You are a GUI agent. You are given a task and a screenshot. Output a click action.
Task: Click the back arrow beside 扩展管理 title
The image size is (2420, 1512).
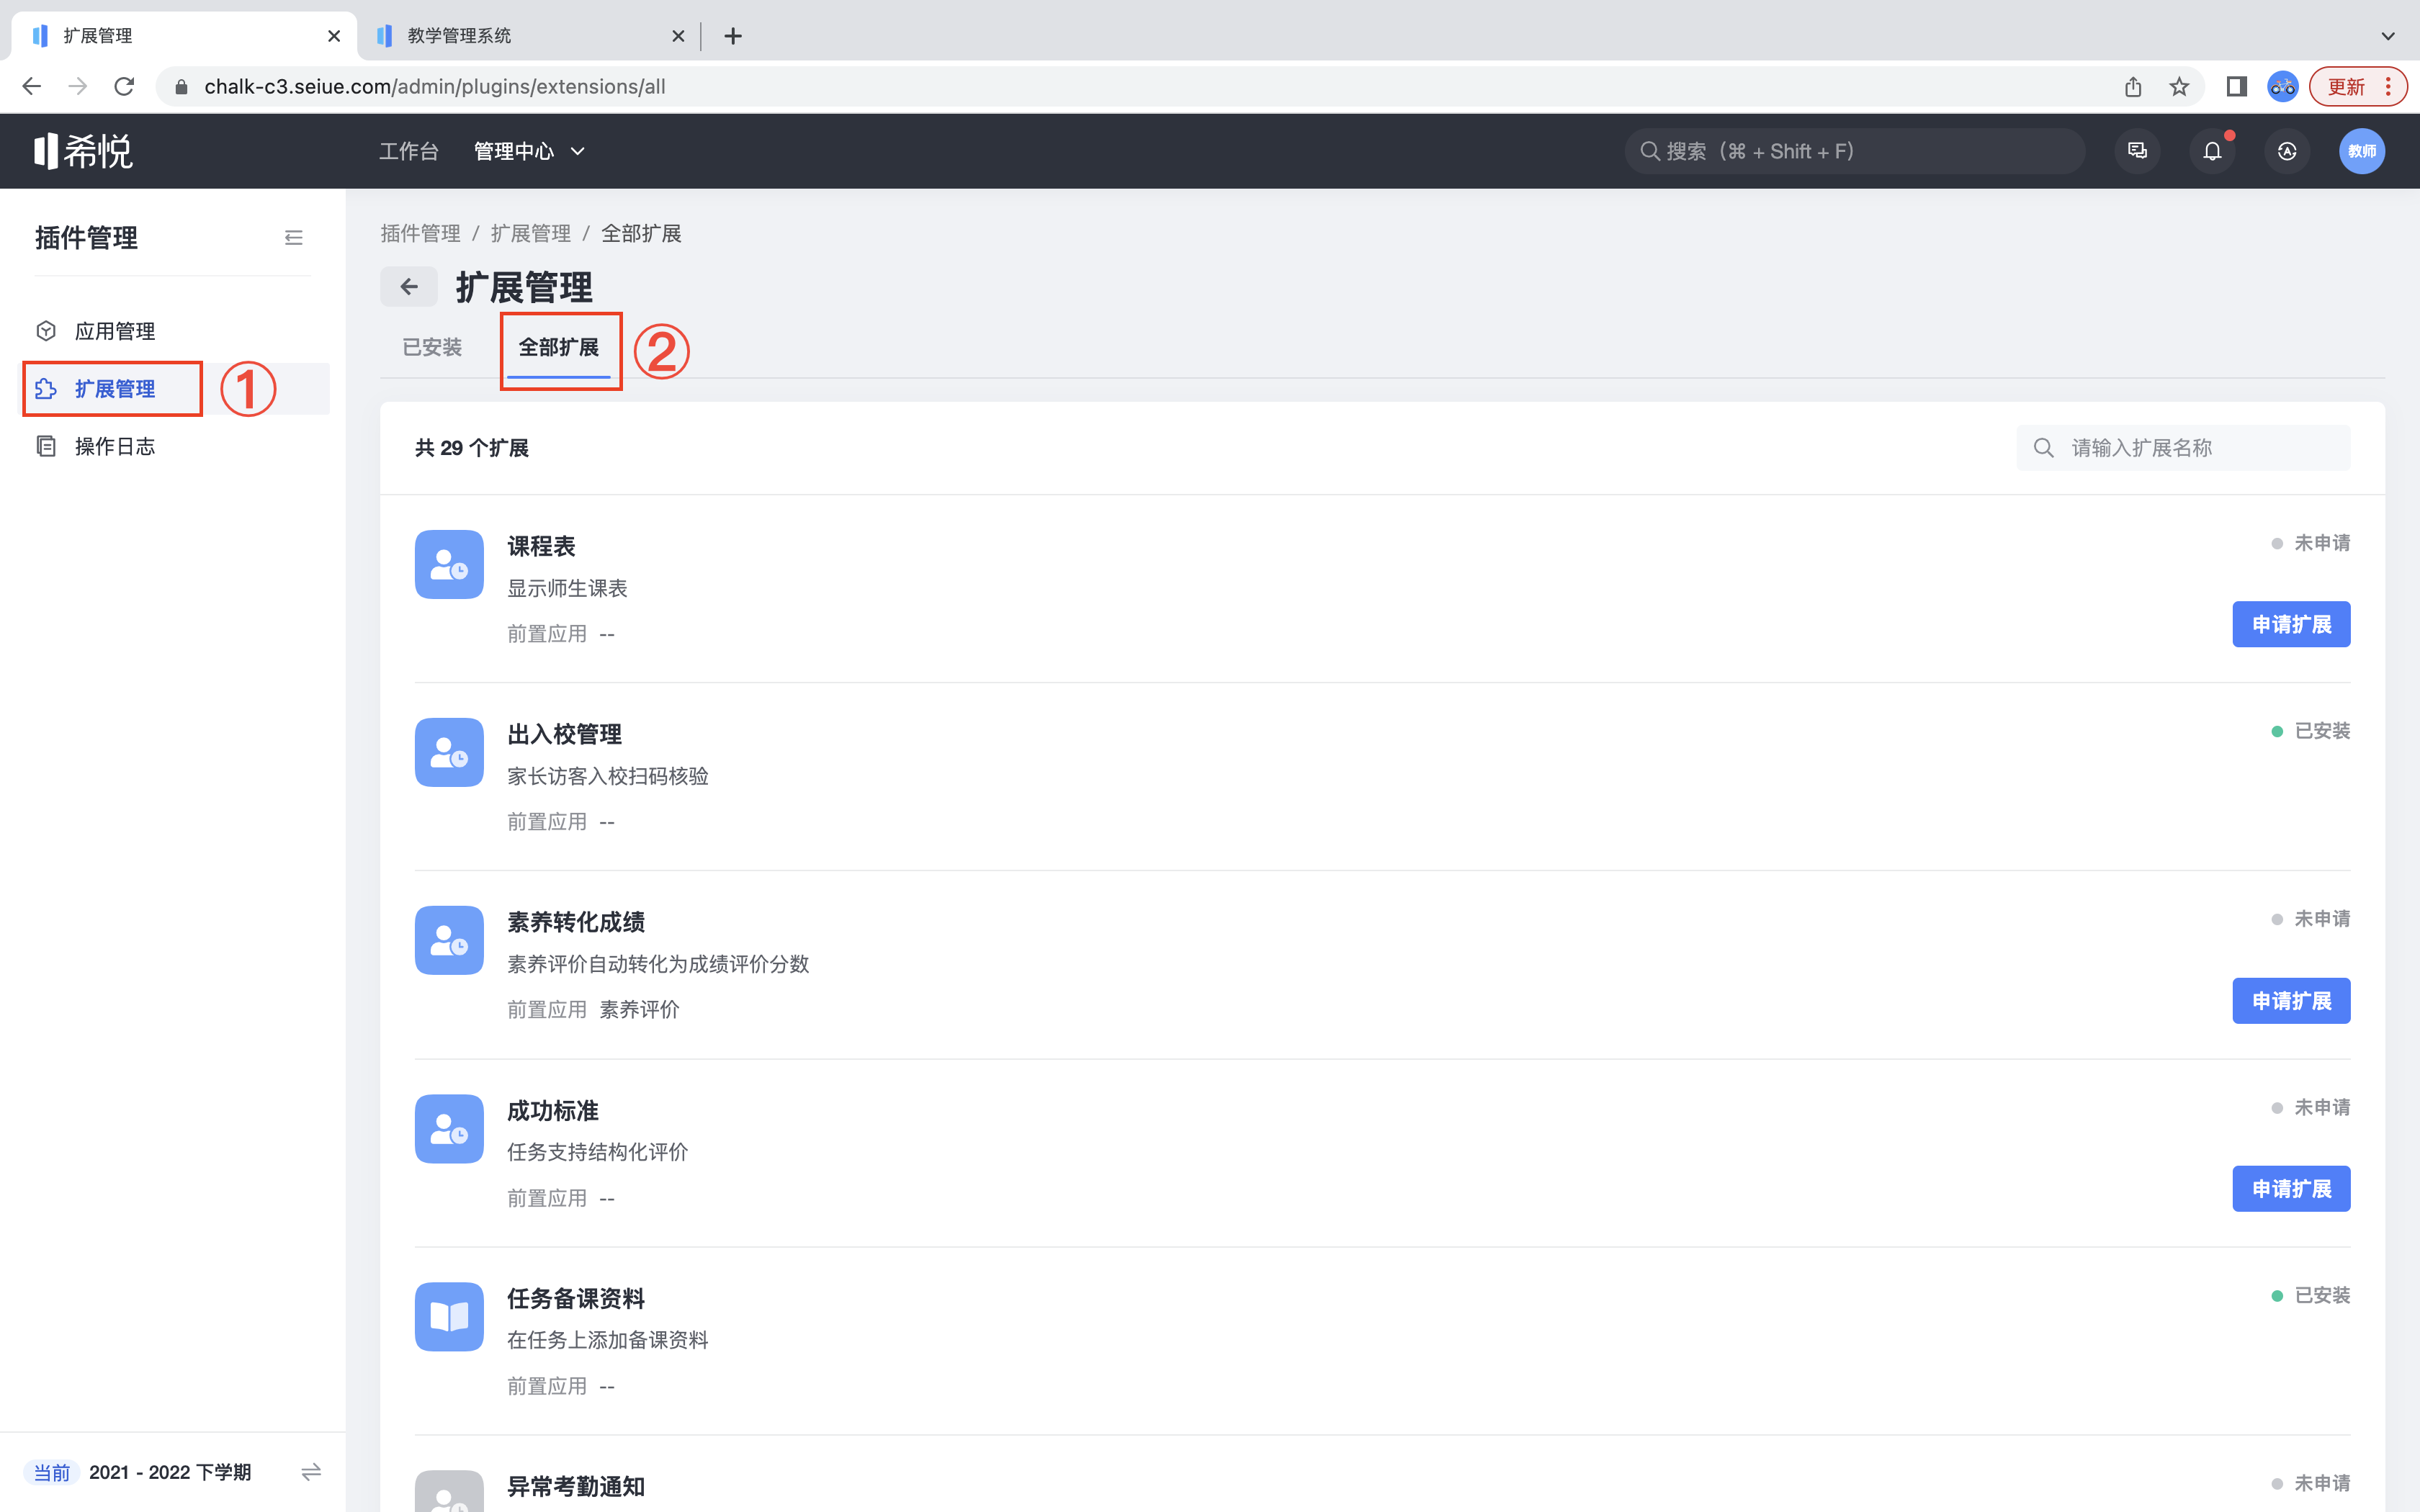click(409, 287)
